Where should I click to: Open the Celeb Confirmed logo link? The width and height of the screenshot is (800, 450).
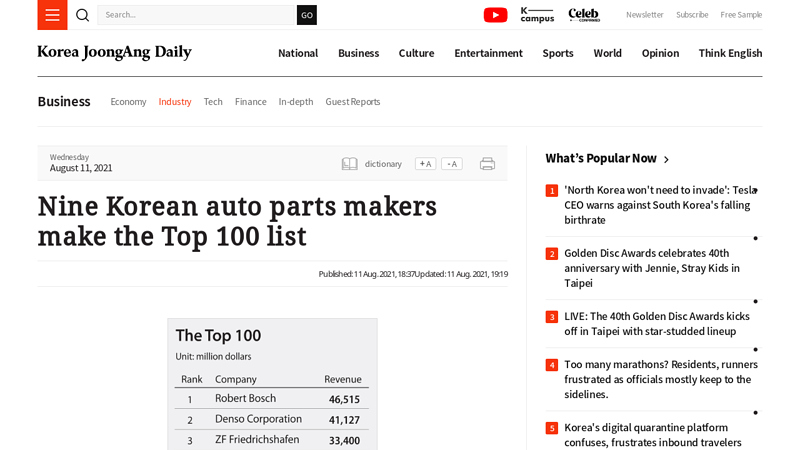(584, 15)
